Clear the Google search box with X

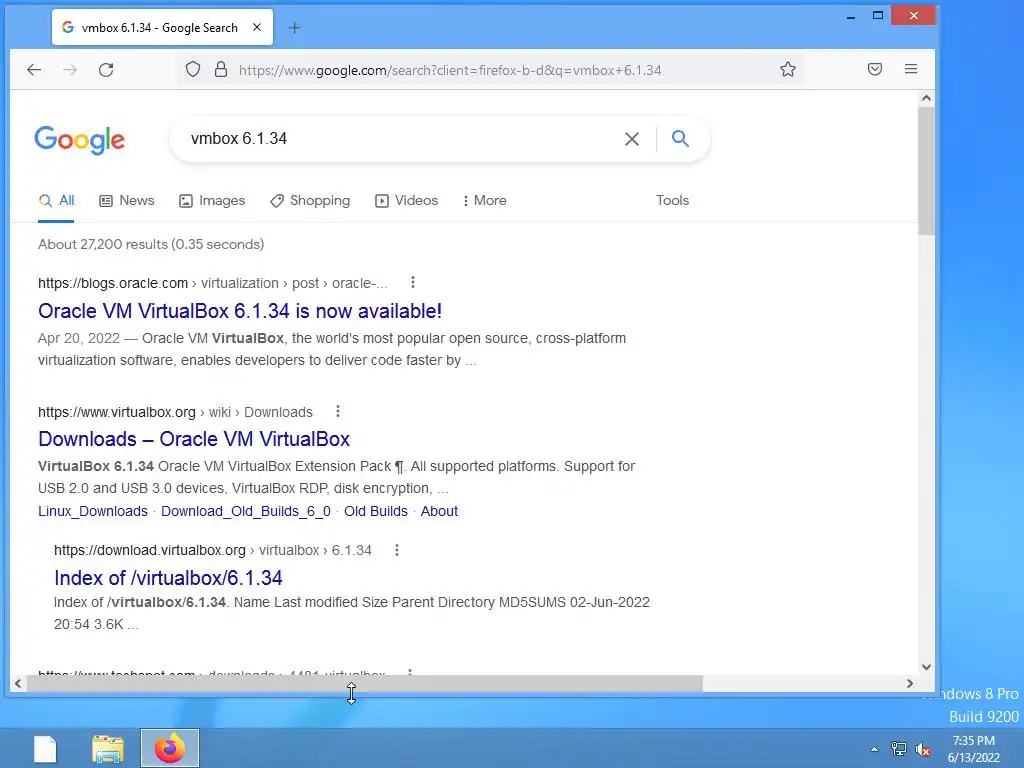(x=632, y=138)
